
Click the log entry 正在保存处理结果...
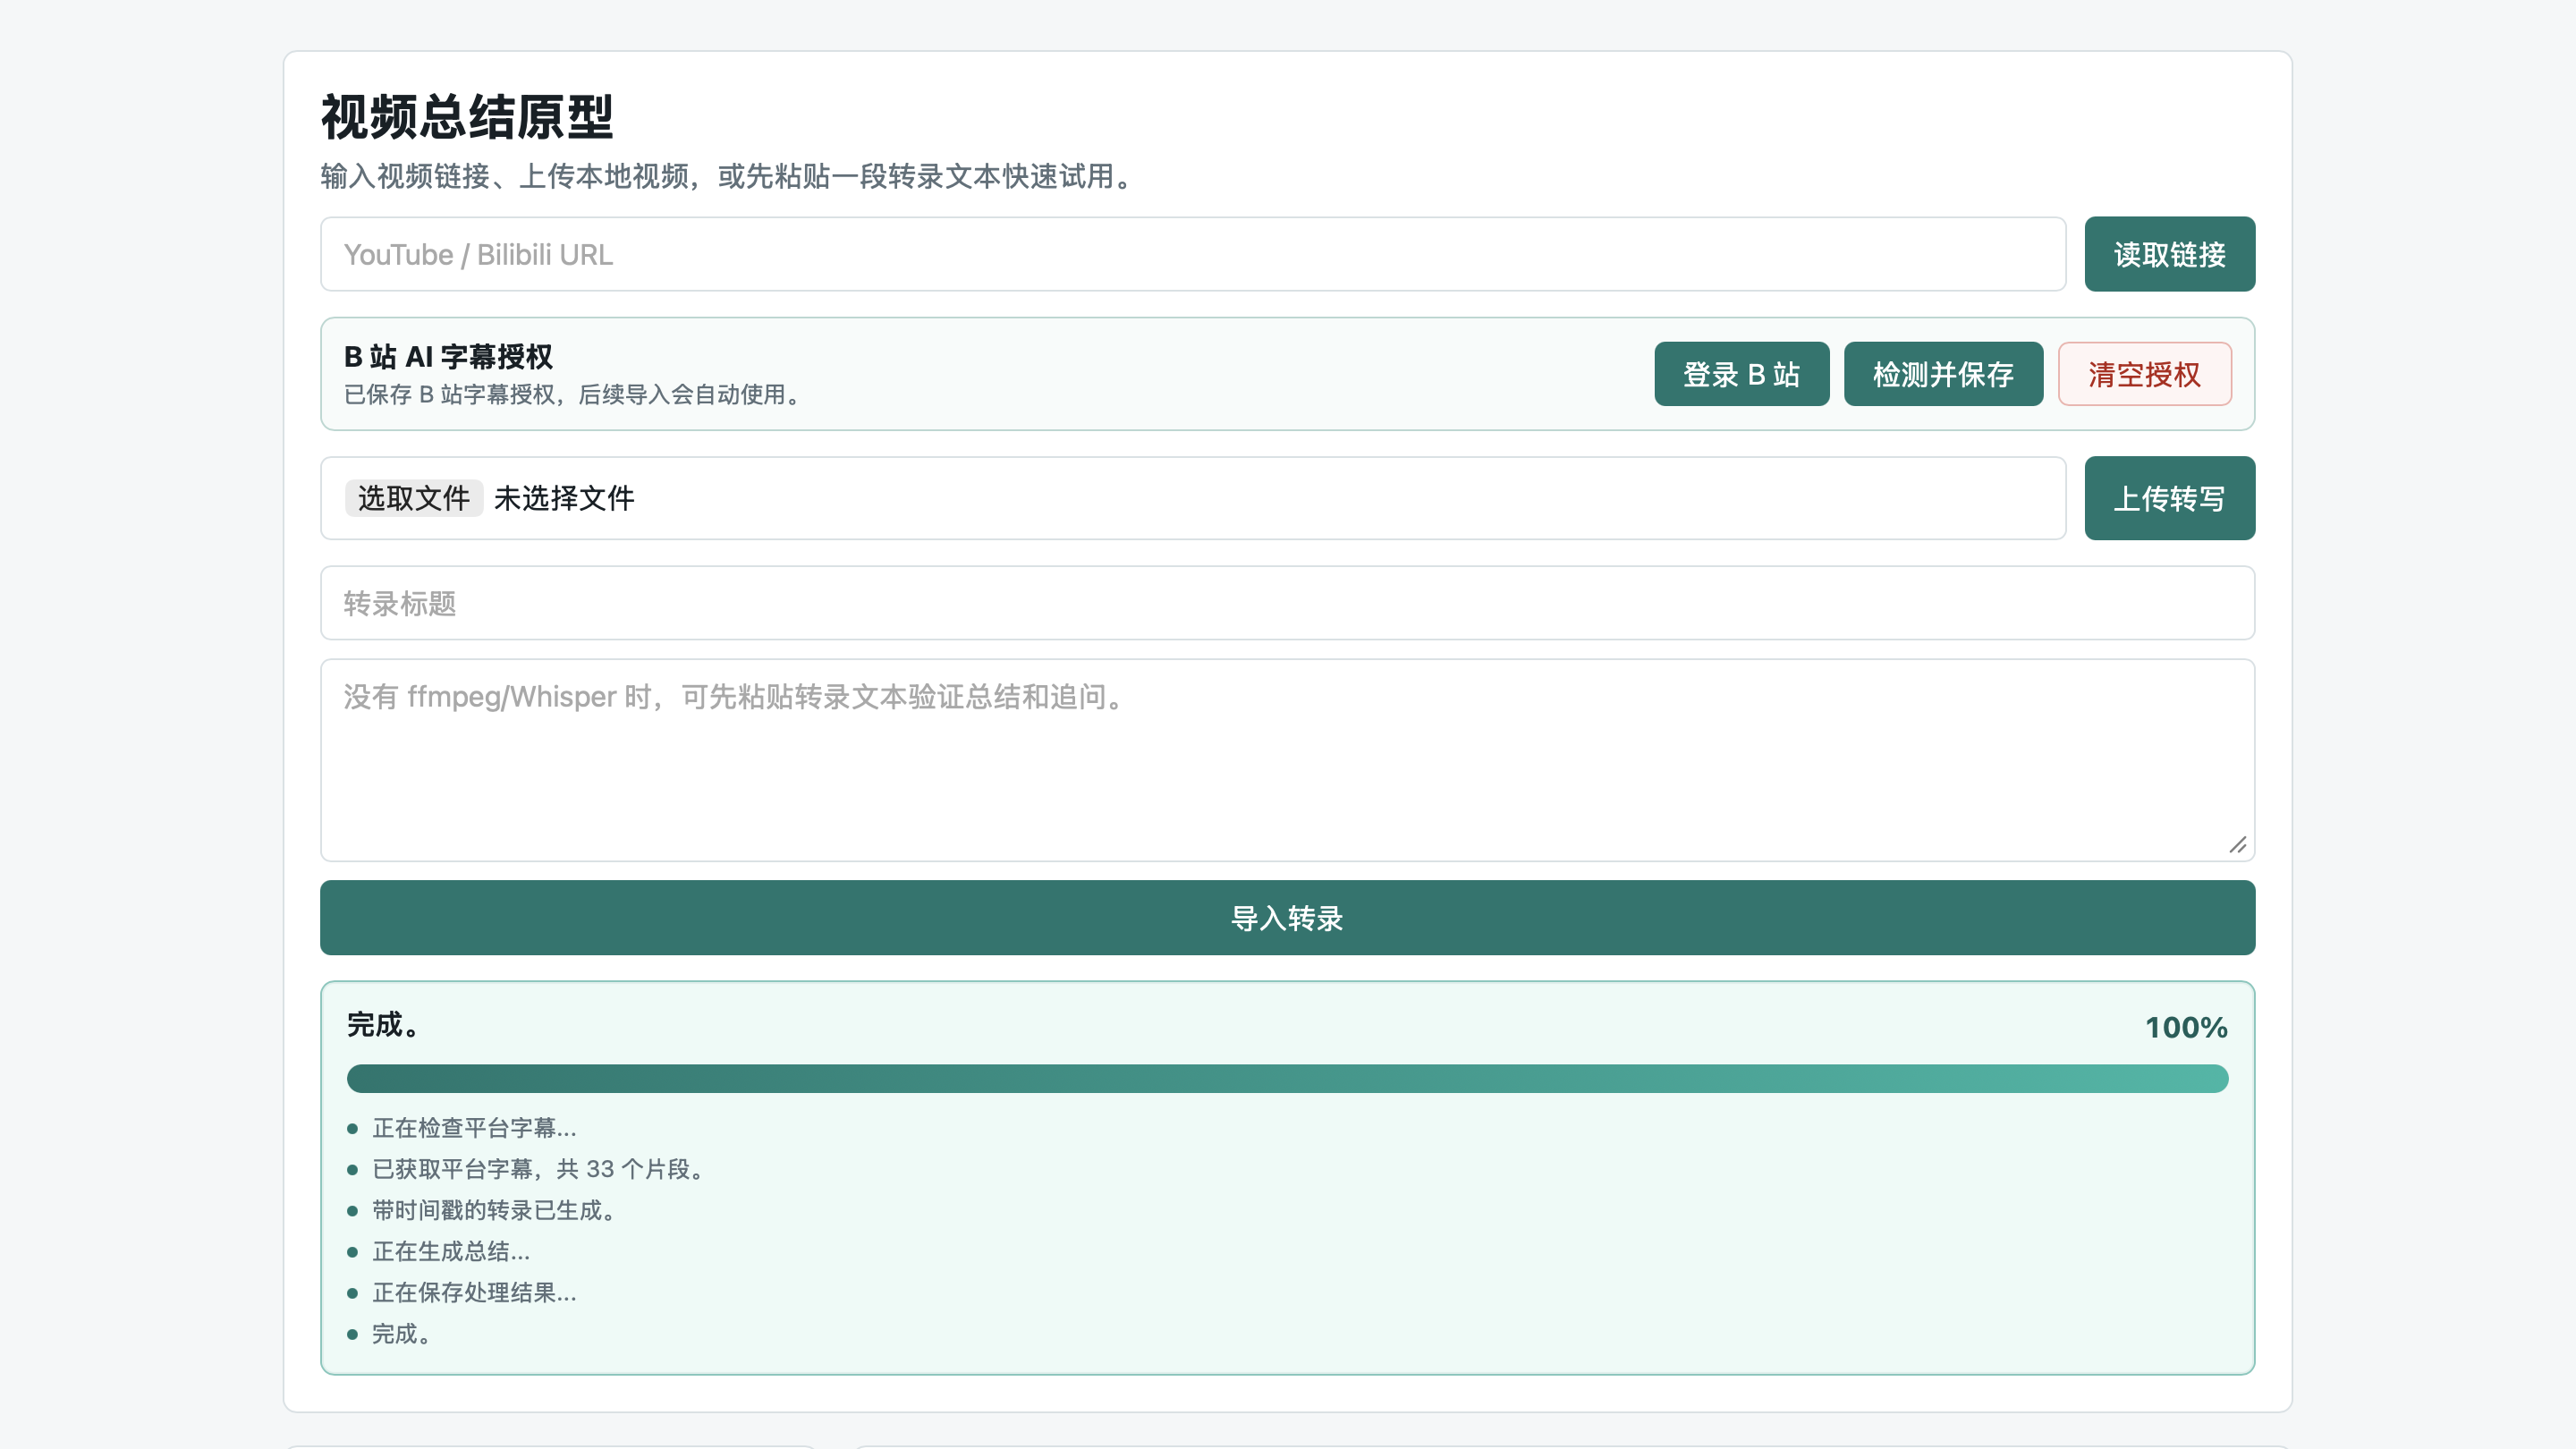coord(474,1292)
